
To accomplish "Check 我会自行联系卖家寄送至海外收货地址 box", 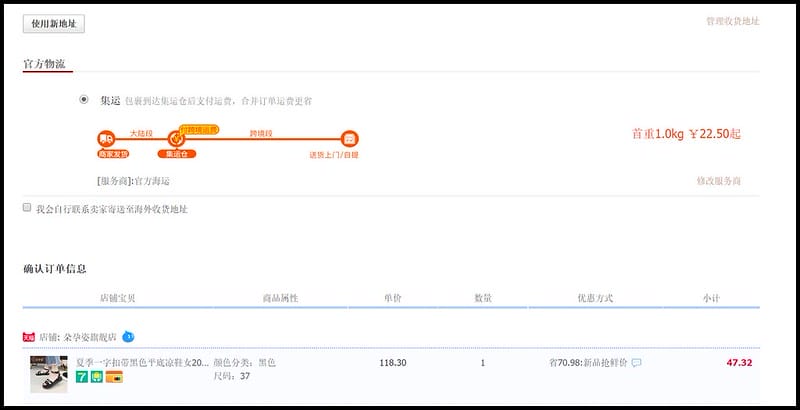I will 27,208.
